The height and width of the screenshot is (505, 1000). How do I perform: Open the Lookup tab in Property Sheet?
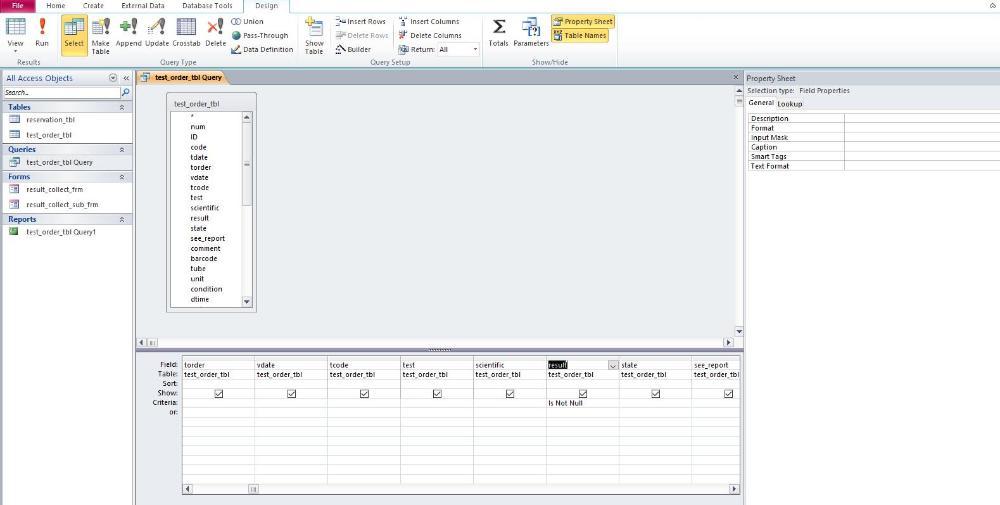(790, 103)
